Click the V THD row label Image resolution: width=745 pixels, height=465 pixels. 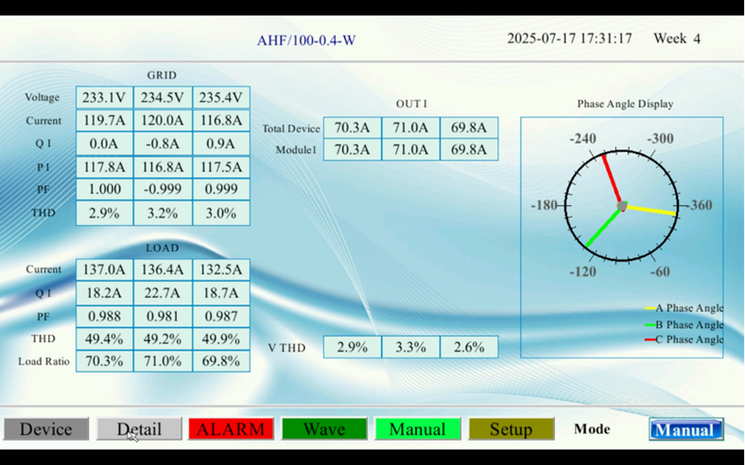(x=287, y=348)
